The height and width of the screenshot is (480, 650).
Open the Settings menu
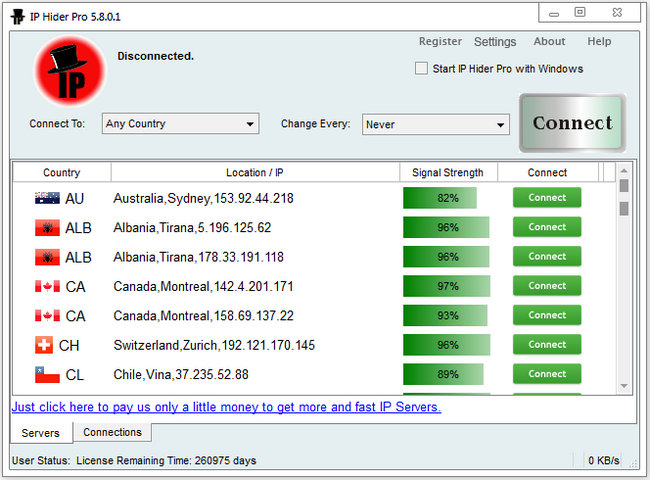[495, 42]
